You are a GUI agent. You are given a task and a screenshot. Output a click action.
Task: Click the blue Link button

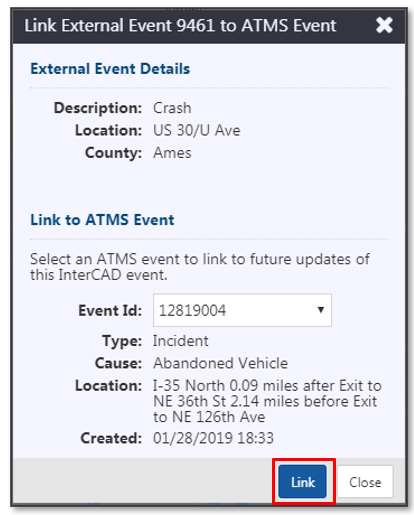tap(303, 482)
